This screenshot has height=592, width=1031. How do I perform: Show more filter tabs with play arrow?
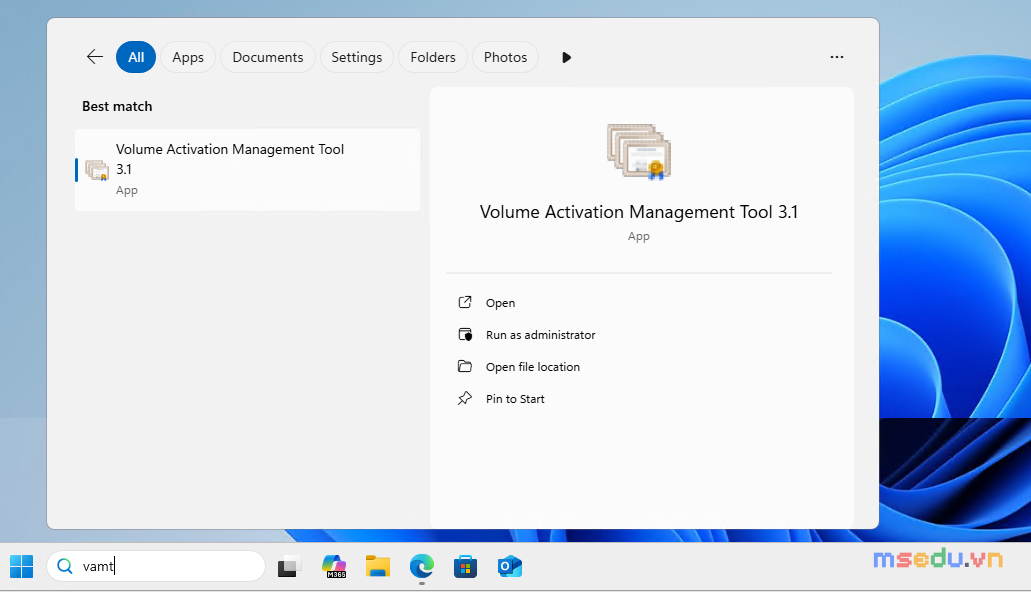click(566, 57)
